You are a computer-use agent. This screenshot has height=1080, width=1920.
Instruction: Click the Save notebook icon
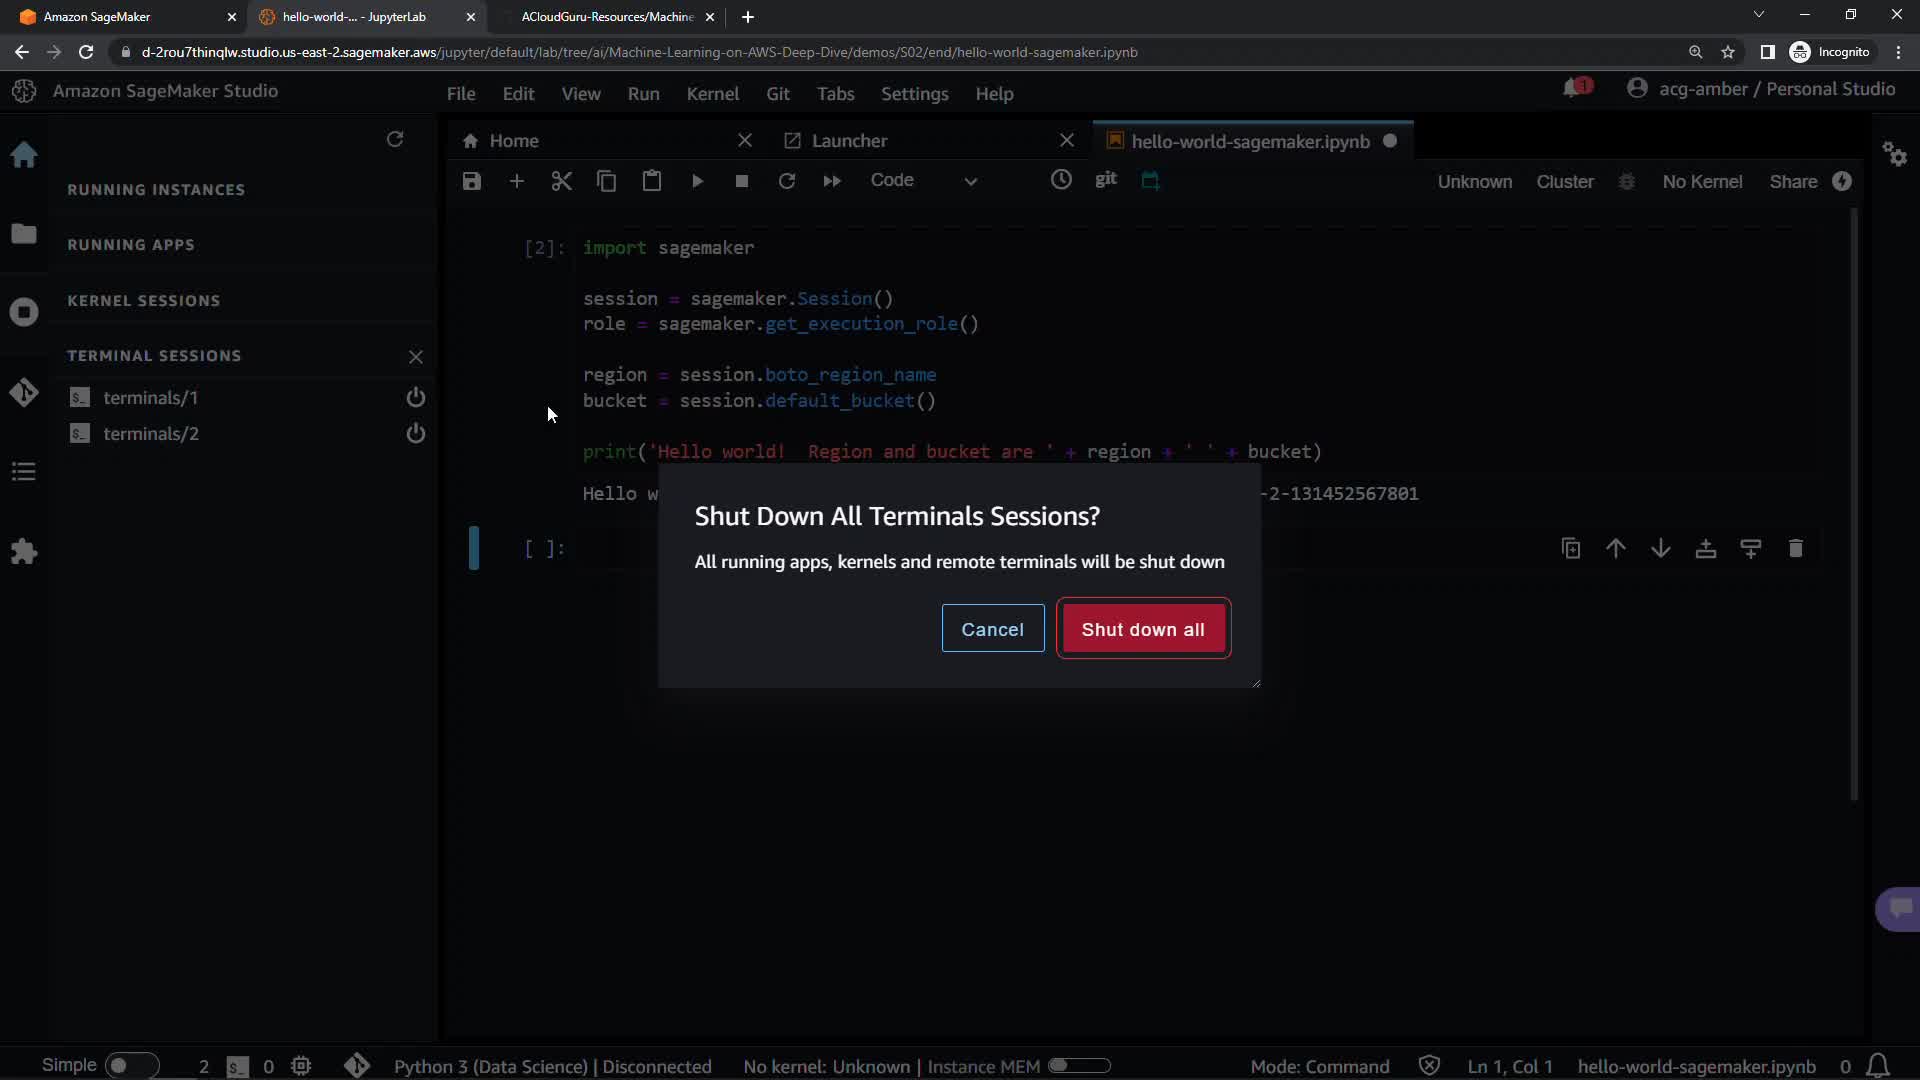(472, 181)
